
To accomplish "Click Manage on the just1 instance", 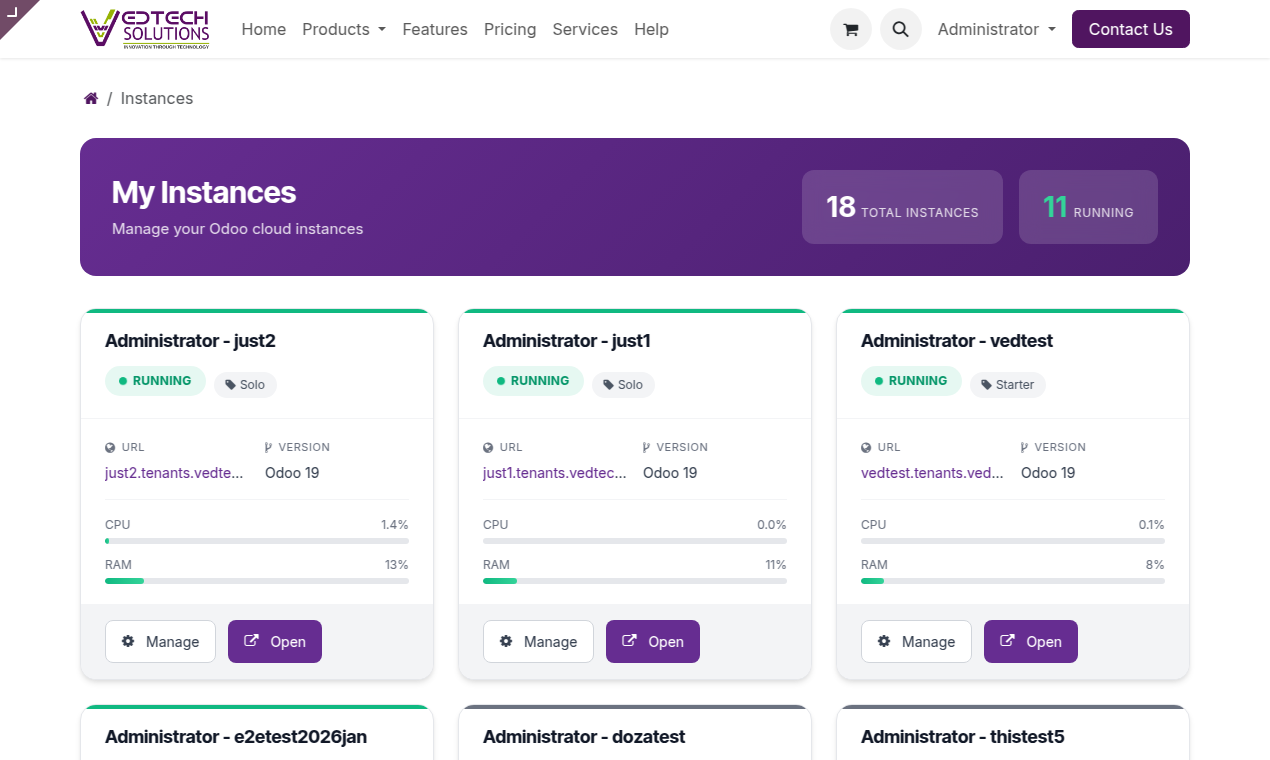I will coord(538,641).
